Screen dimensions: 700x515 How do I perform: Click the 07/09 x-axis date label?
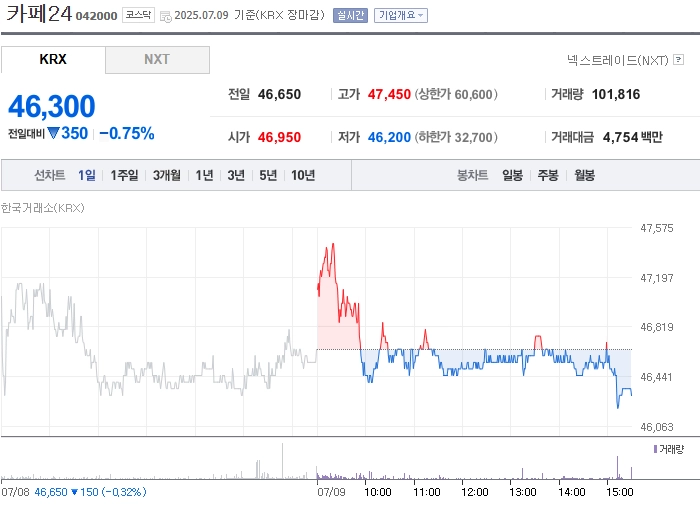331,492
